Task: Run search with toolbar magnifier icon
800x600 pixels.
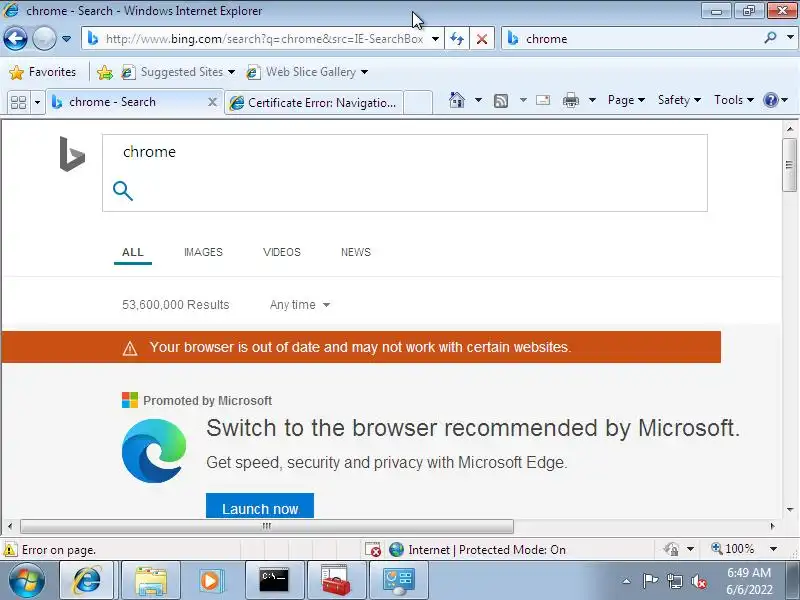Action: click(x=770, y=38)
